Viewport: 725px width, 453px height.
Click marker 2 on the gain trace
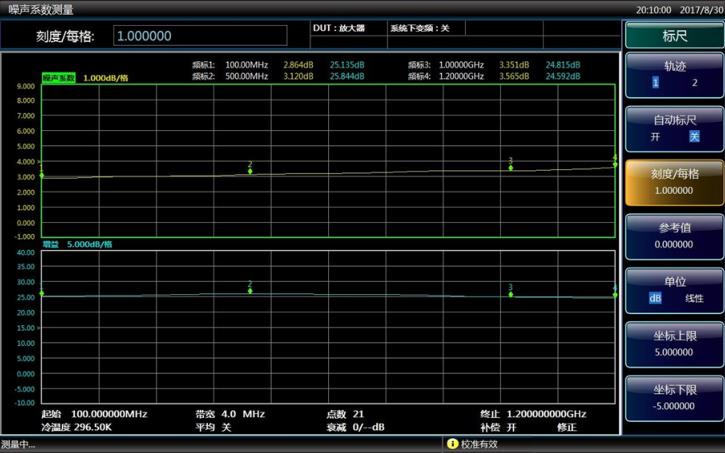click(x=250, y=290)
